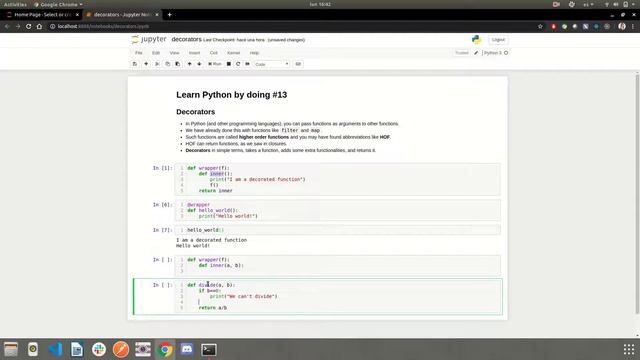Open the Kernel menu in Jupyter
The image size is (640, 360).
233,53
